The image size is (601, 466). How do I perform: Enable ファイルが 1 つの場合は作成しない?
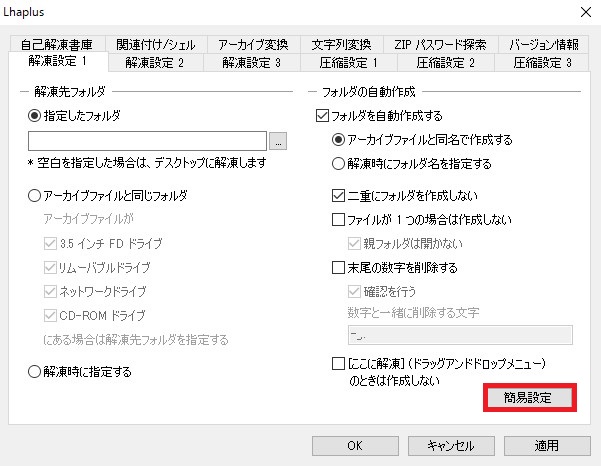coord(338,220)
